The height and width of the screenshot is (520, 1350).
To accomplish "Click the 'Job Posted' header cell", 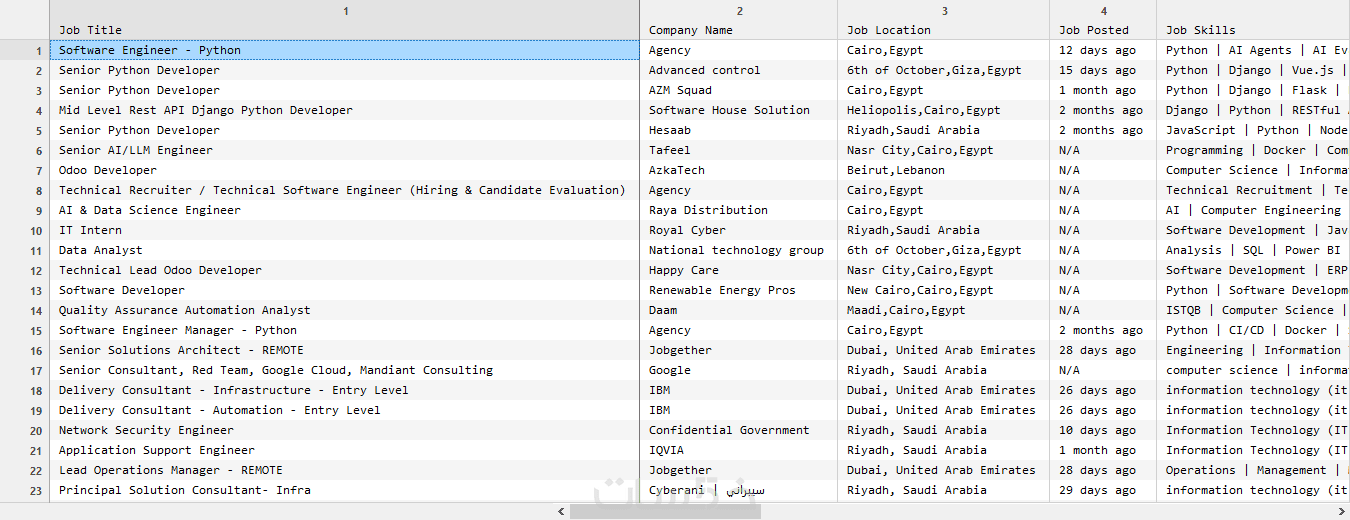I will tap(1103, 30).
